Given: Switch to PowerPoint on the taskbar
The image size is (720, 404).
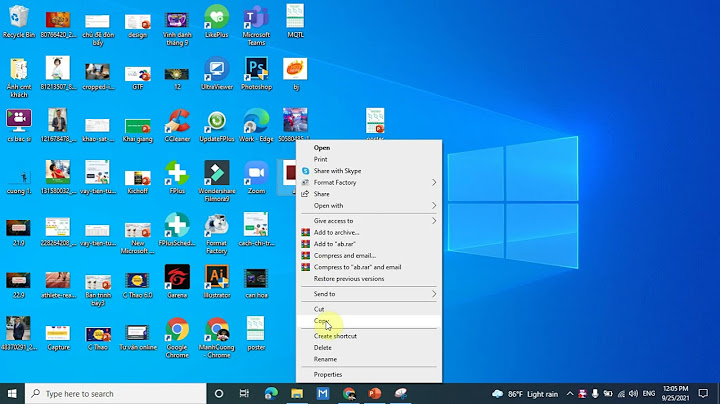Looking at the screenshot, I should (x=375, y=393).
